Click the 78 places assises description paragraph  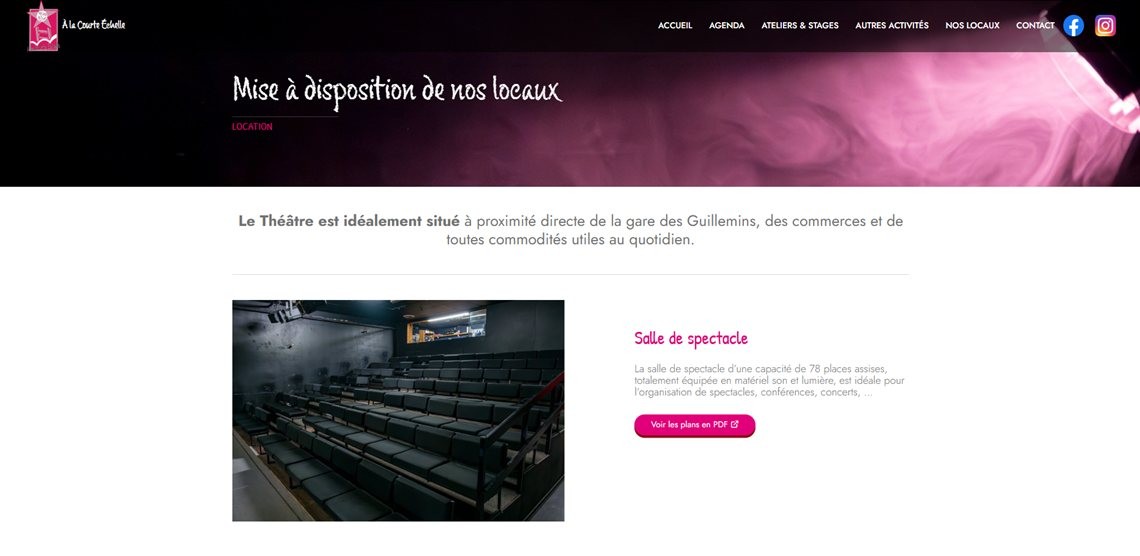click(769, 380)
